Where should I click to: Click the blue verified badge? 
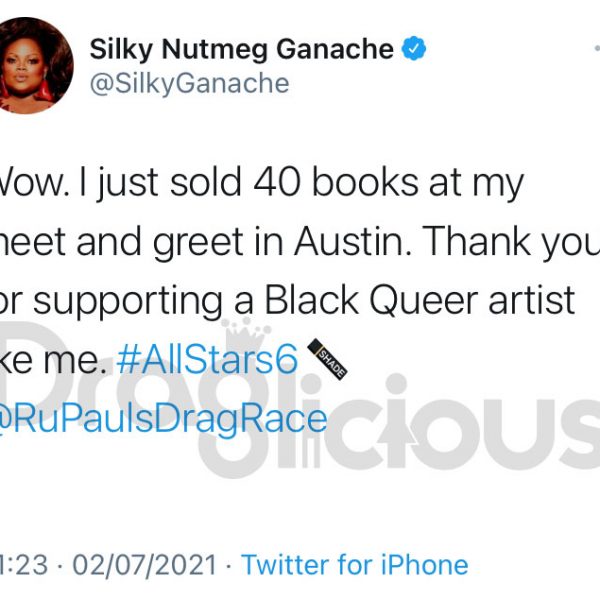pyautogui.click(x=414, y=49)
